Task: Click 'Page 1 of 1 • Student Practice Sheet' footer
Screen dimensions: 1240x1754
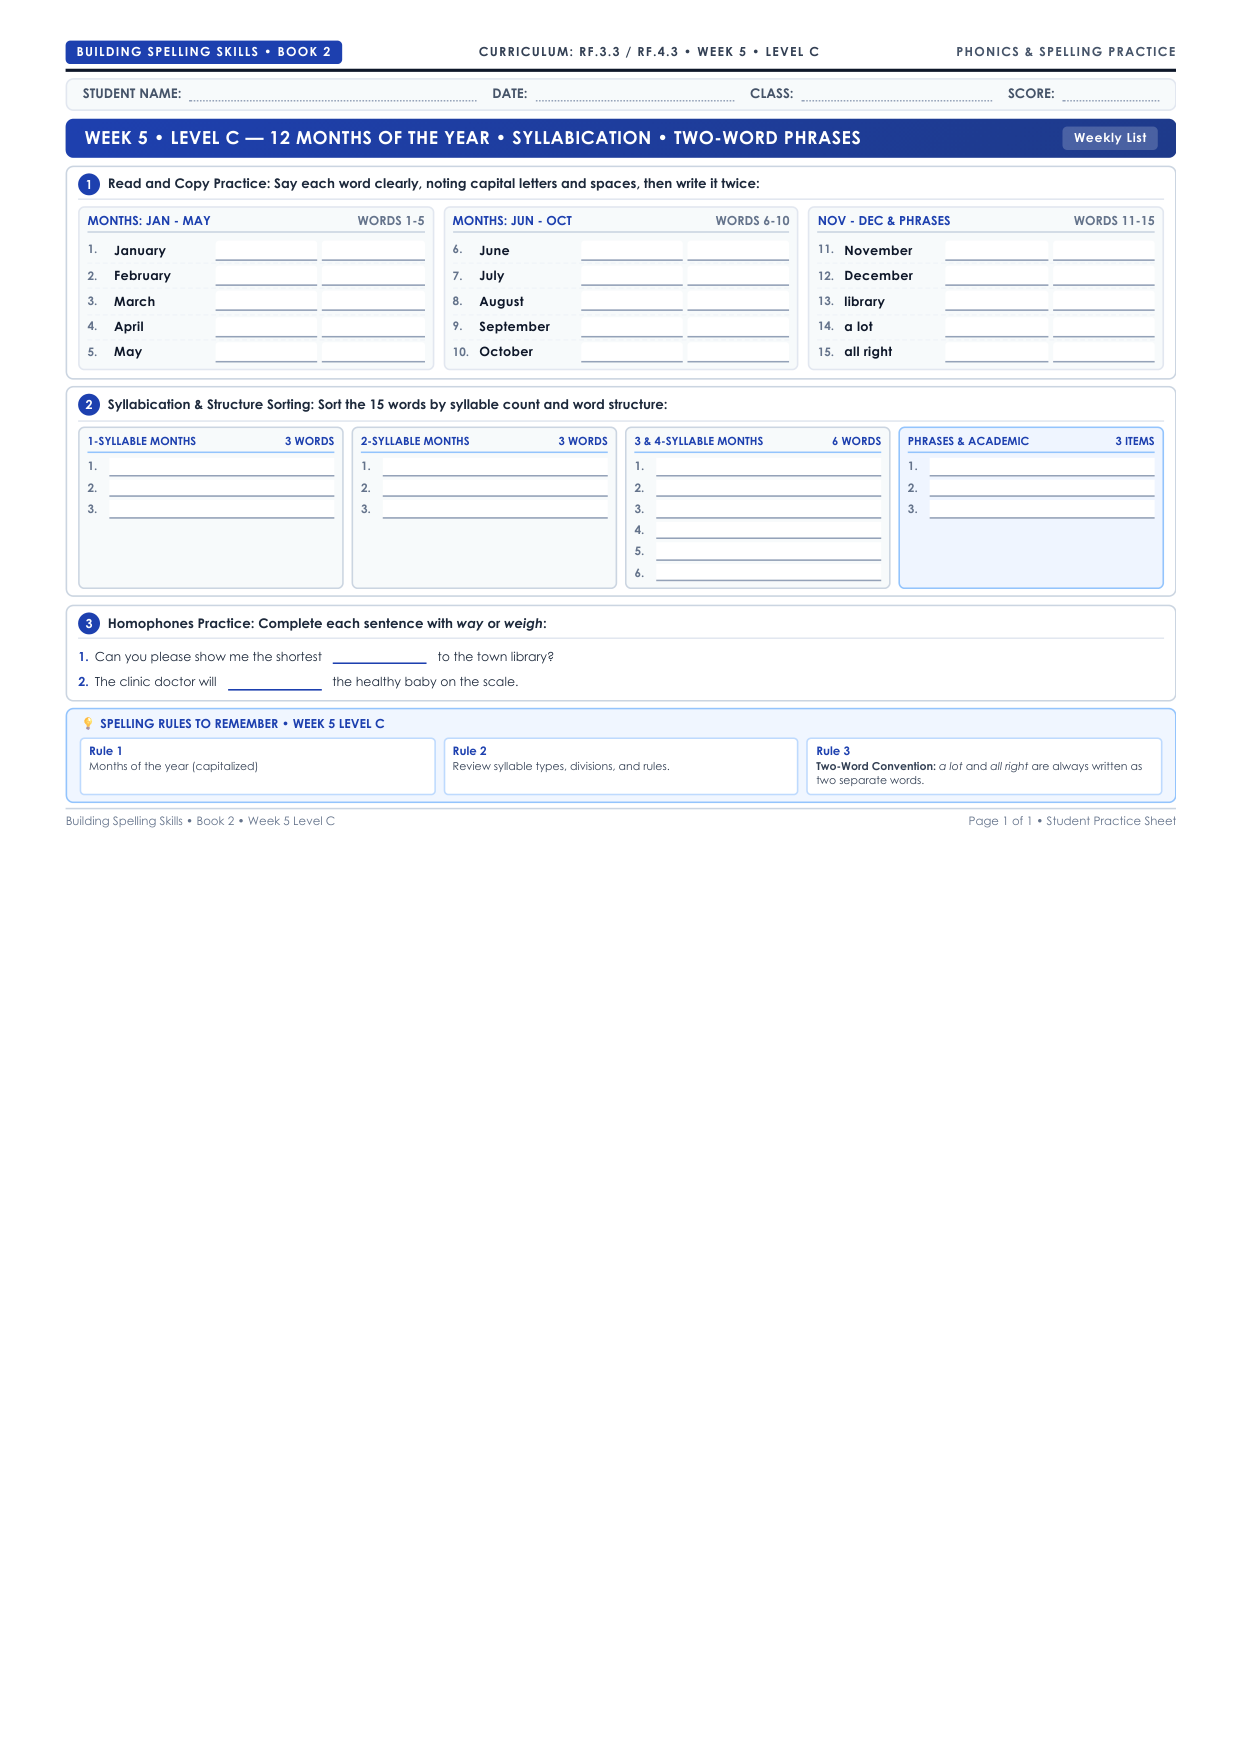Action: click(1072, 821)
